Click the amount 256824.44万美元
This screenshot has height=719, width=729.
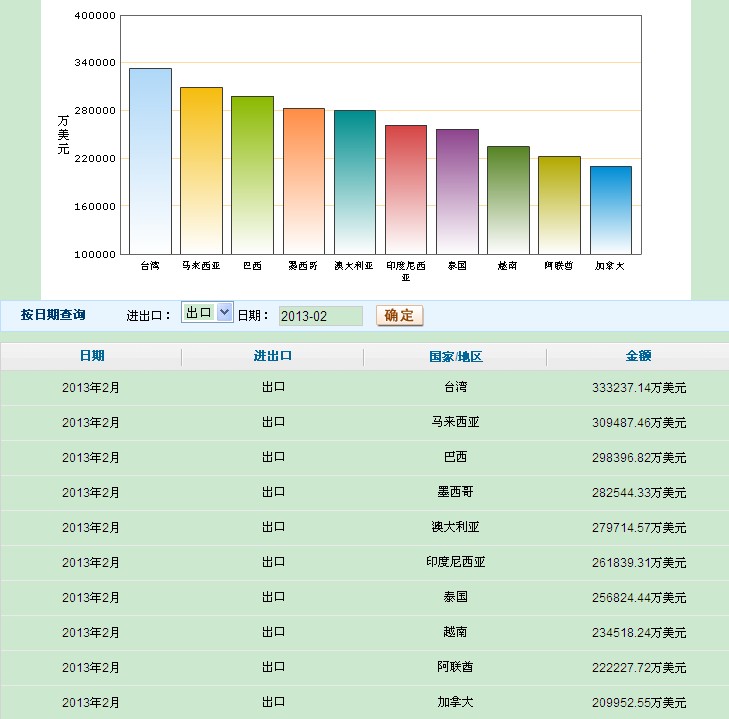(639, 598)
